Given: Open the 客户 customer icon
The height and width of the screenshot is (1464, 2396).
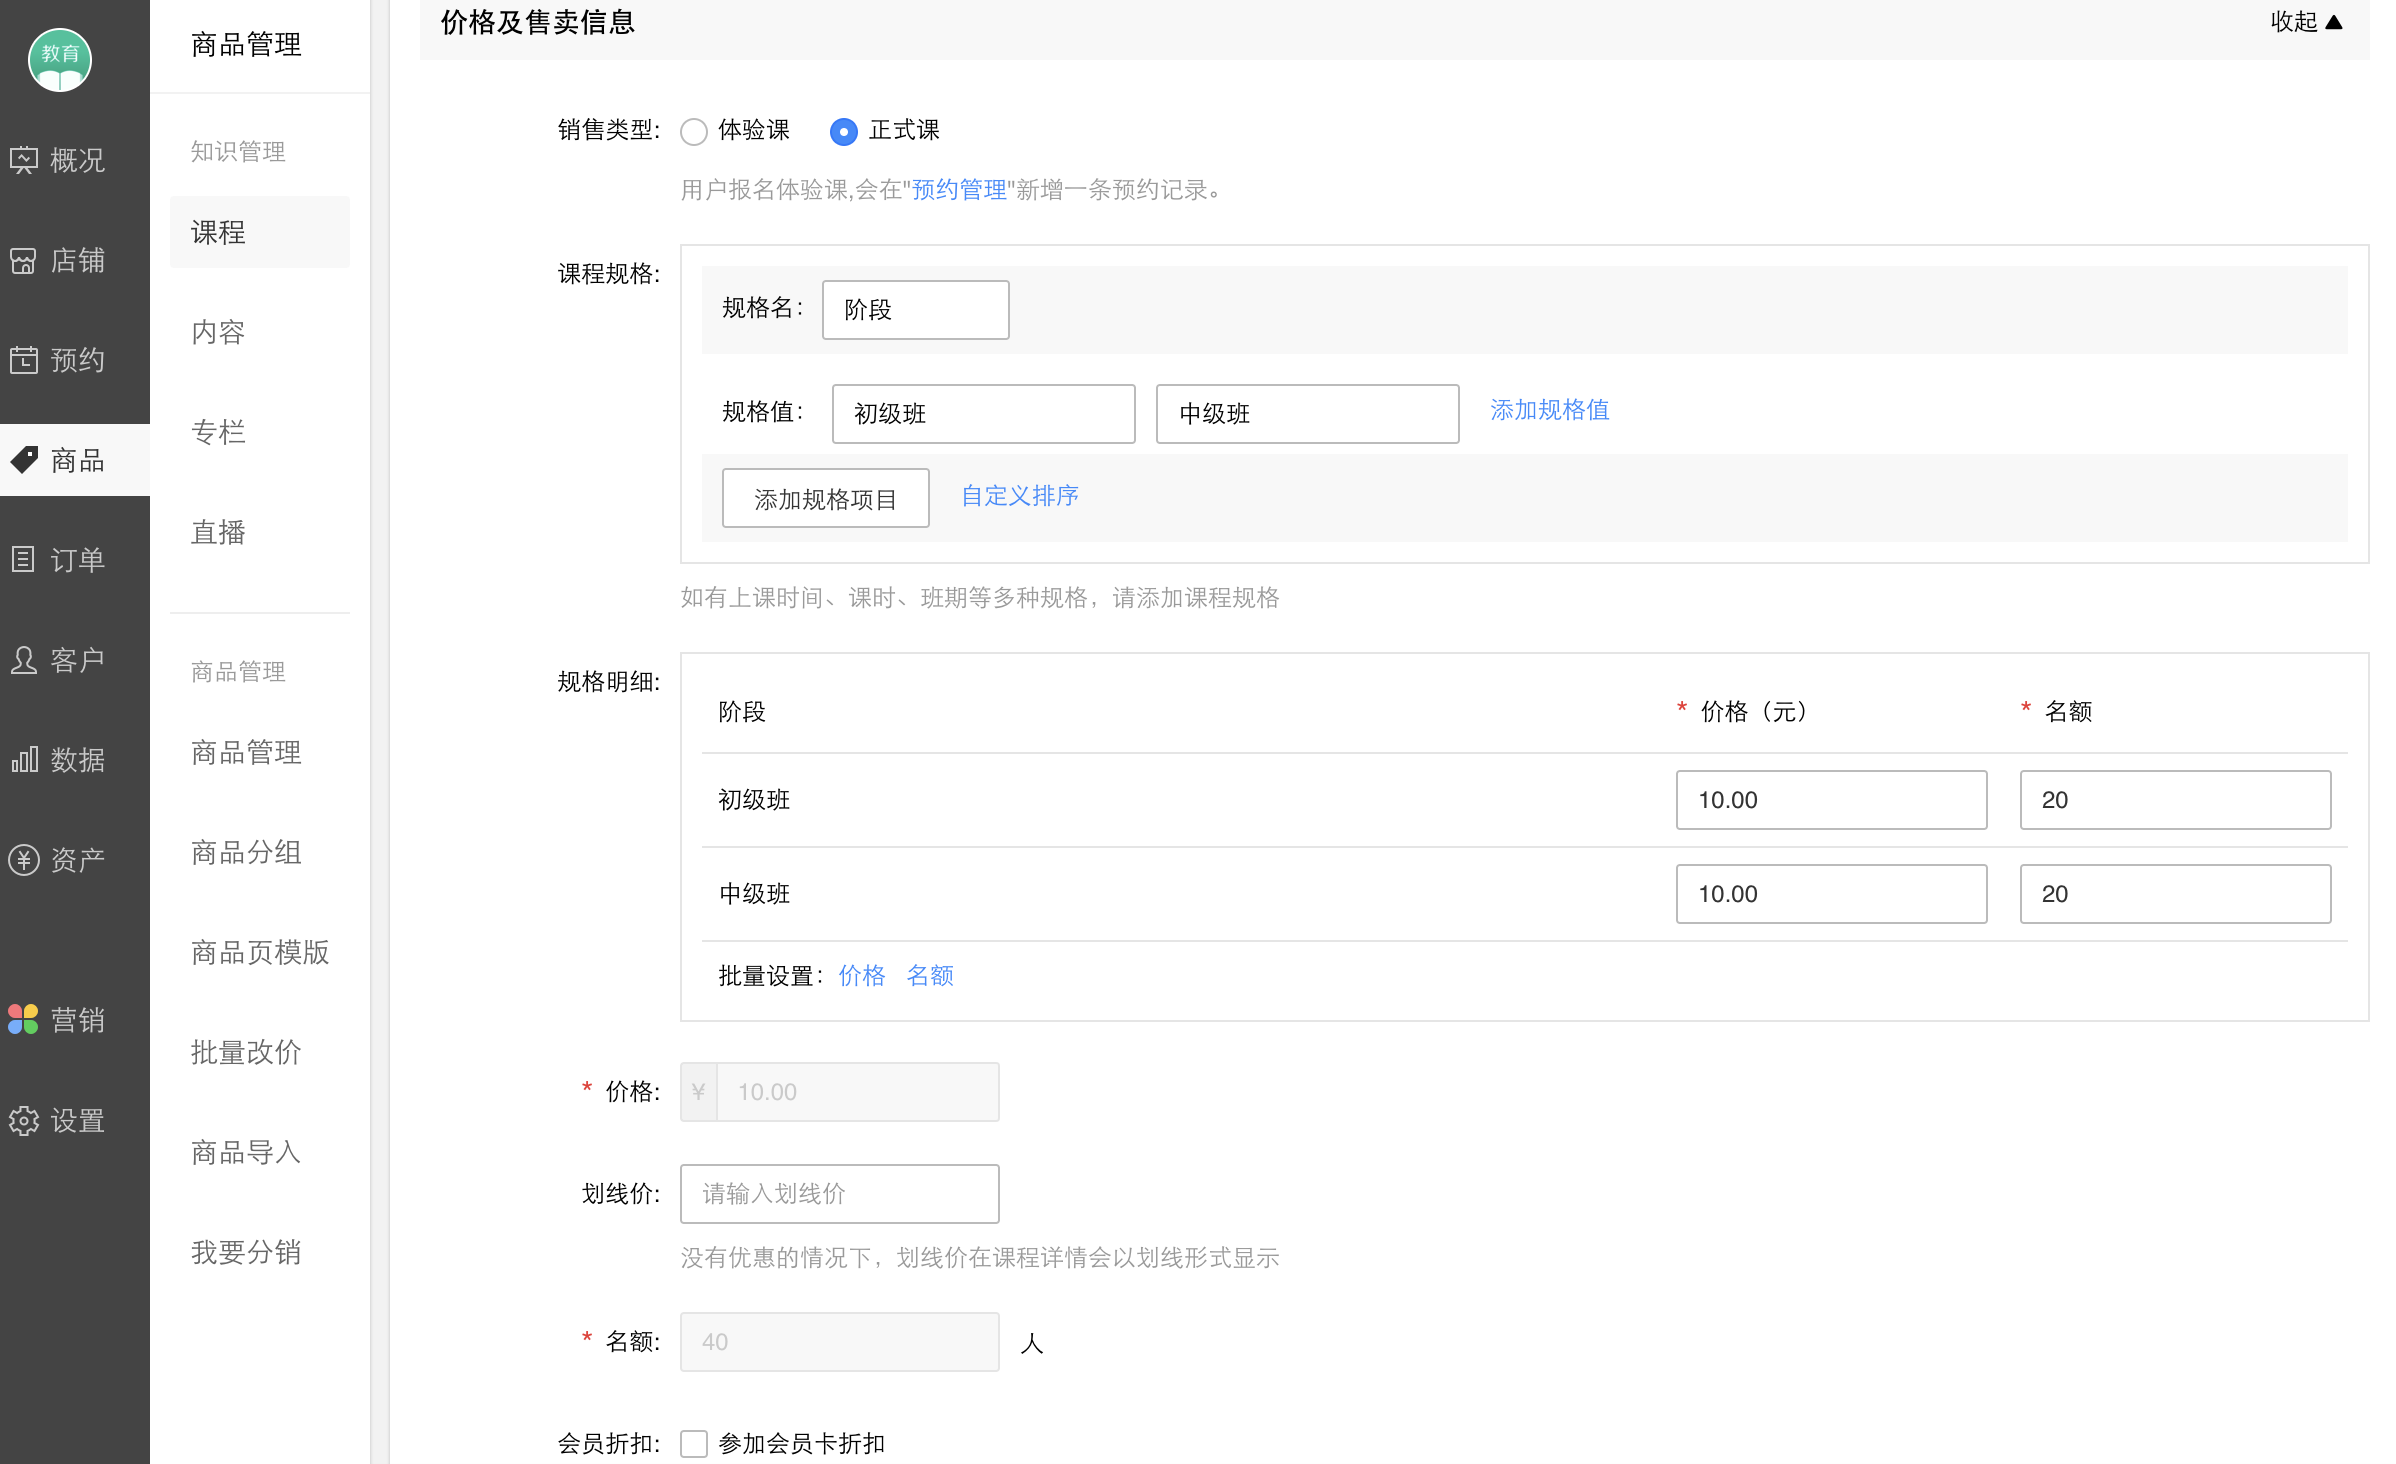Looking at the screenshot, I should click(x=24, y=660).
